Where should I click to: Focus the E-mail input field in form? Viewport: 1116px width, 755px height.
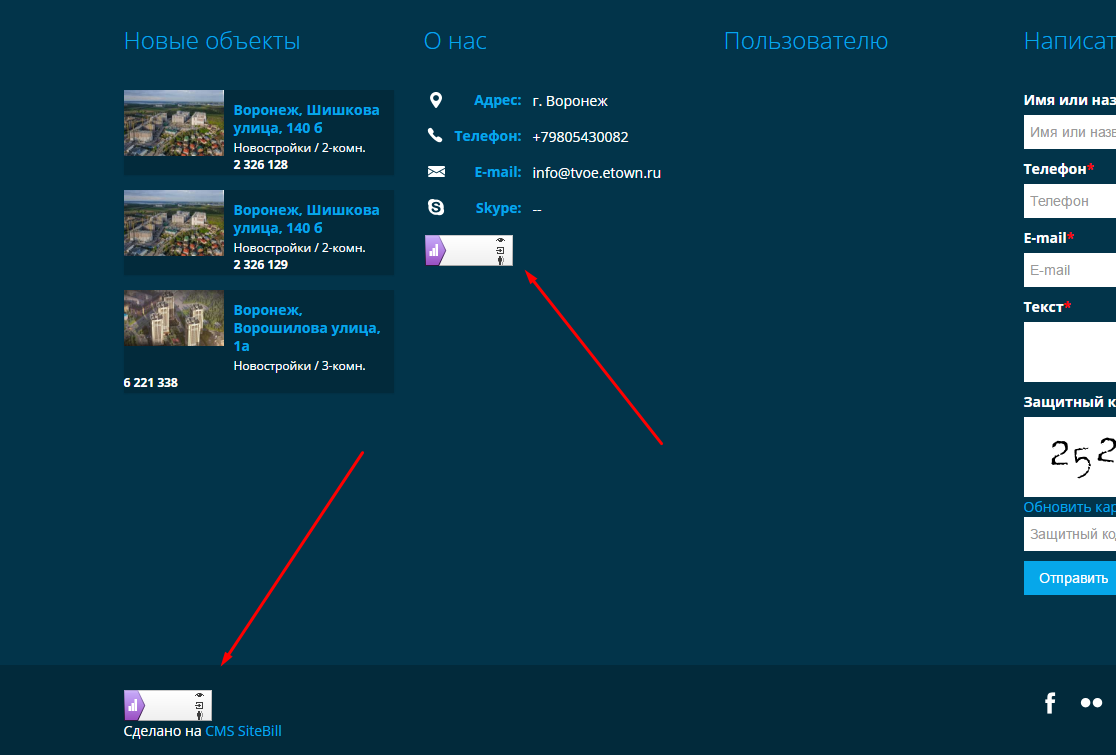tap(1070, 270)
